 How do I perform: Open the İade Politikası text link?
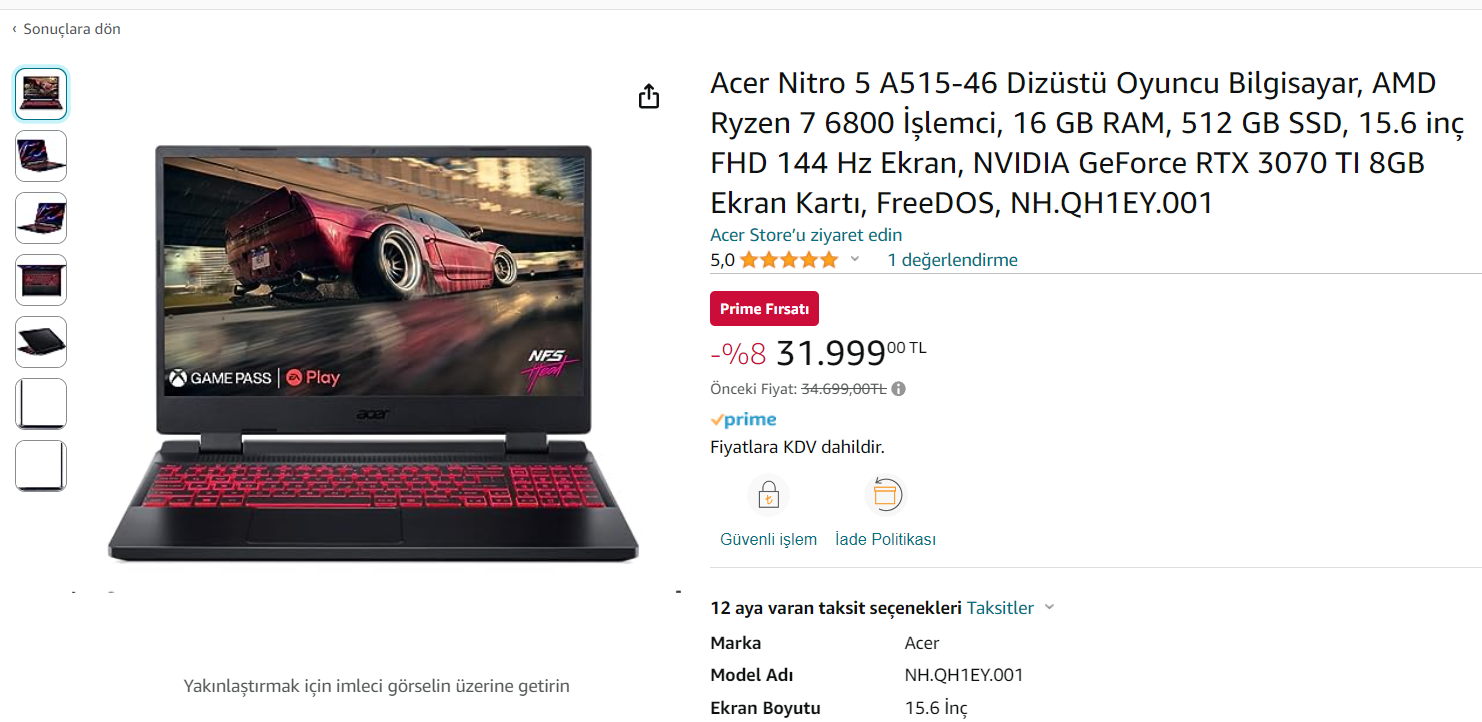[x=885, y=539]
